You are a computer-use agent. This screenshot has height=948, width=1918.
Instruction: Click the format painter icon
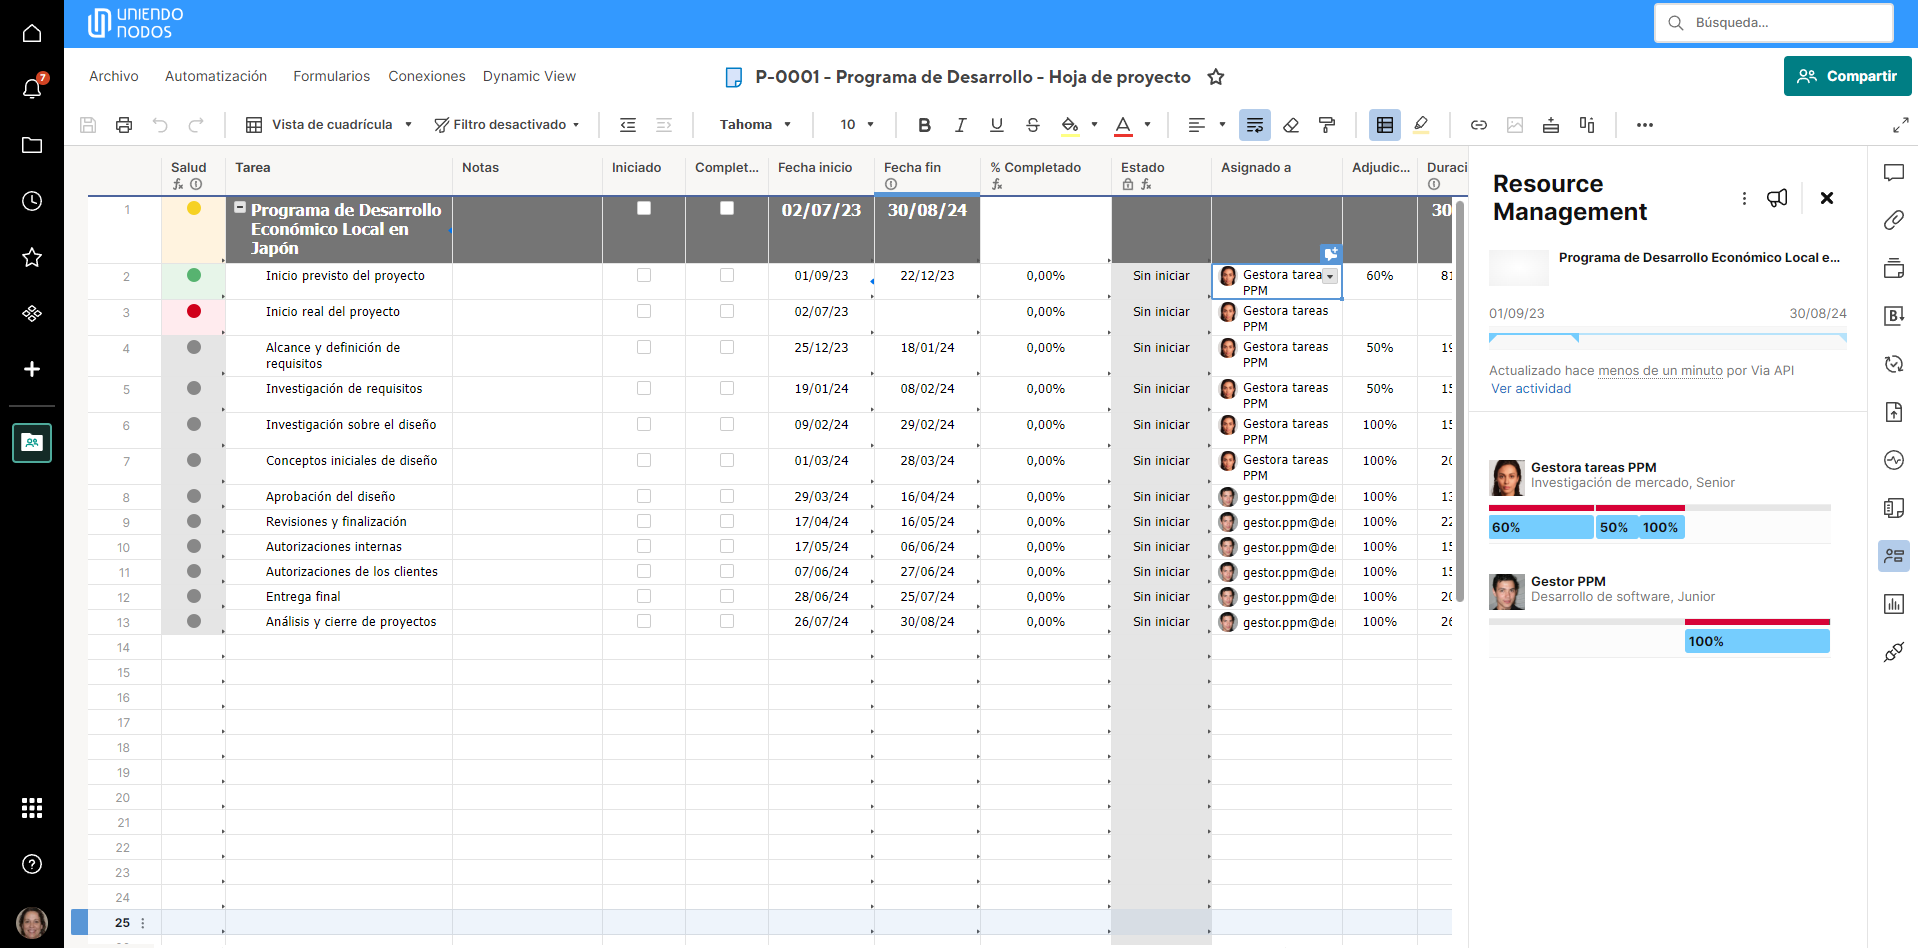pos(1327,125)
